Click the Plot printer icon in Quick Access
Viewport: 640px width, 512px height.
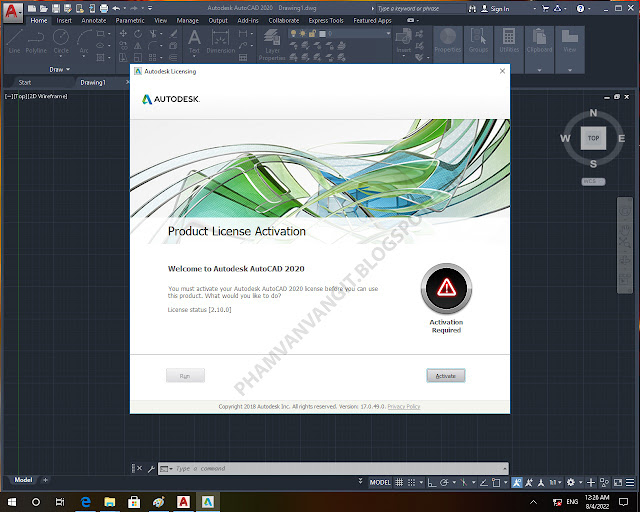pos(104,8)
